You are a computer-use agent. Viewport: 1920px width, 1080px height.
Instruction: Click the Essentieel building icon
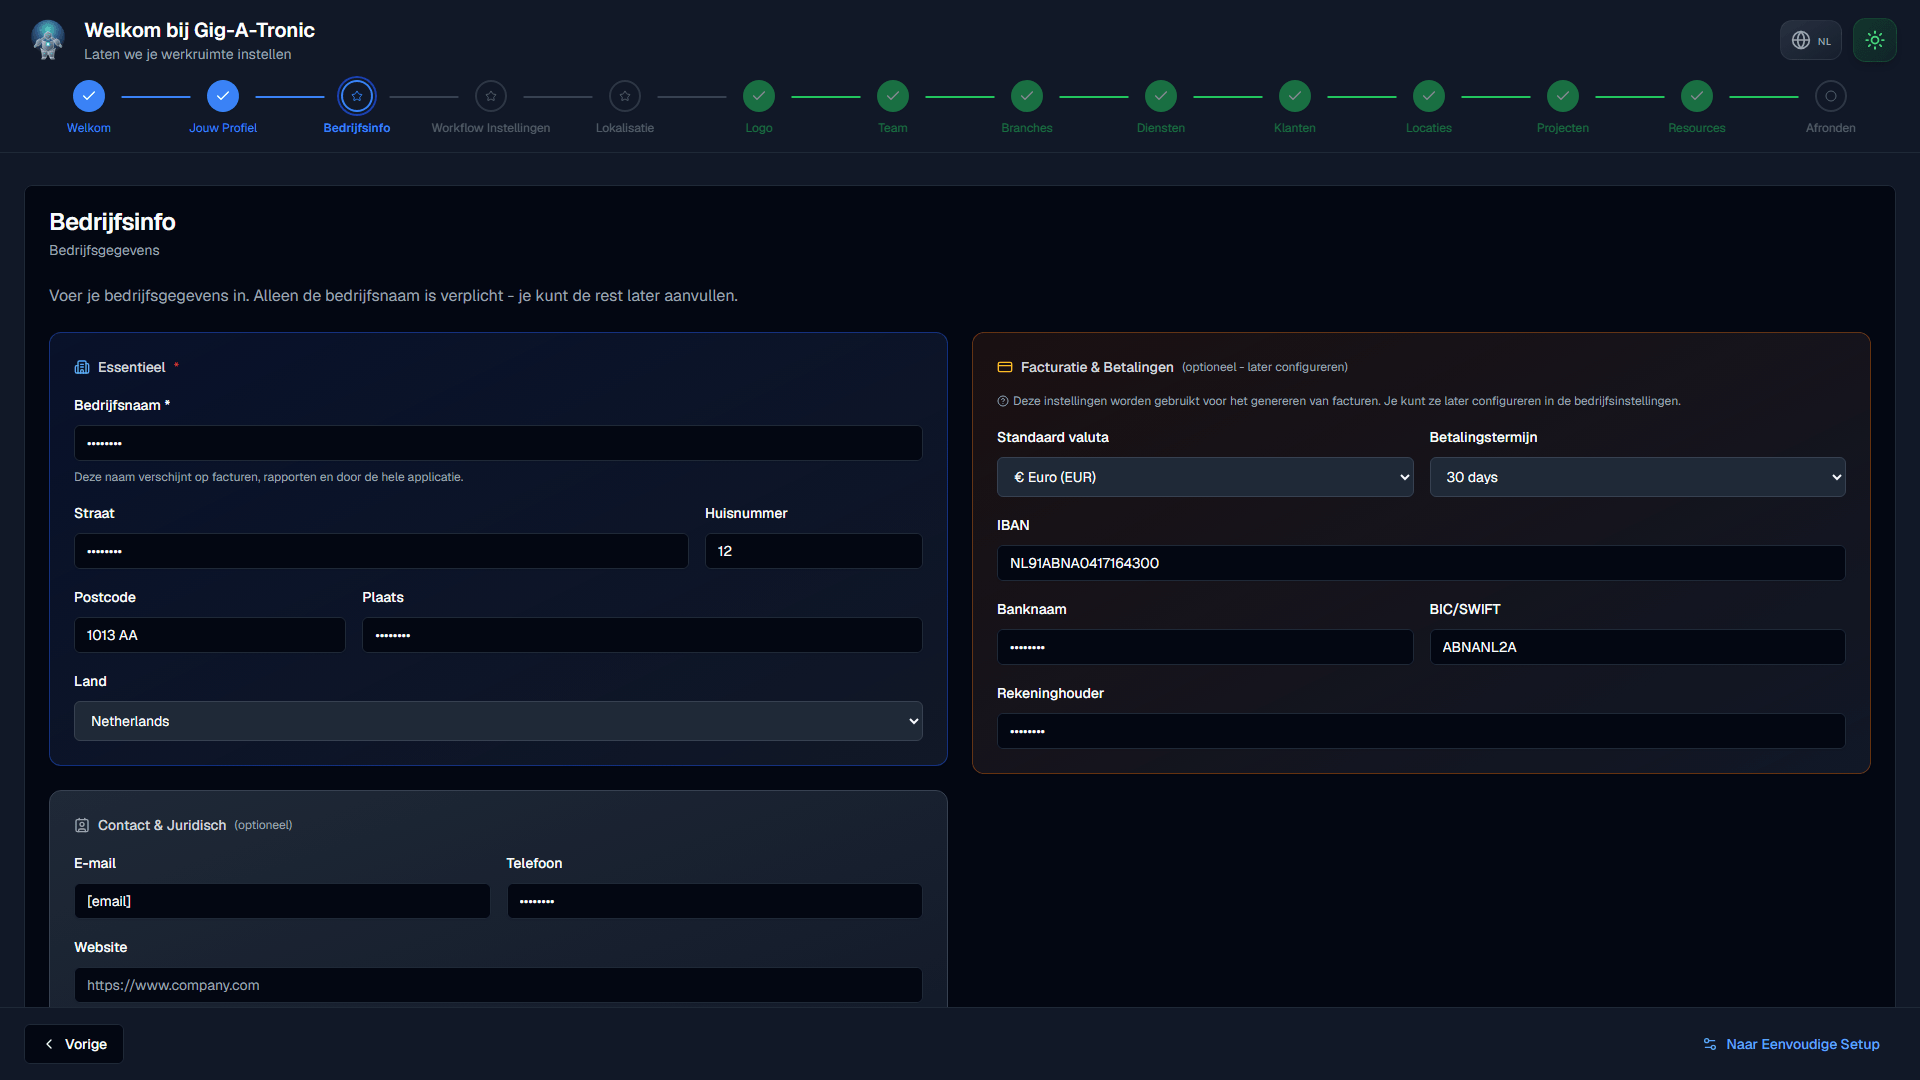click(x=82, y=367)
